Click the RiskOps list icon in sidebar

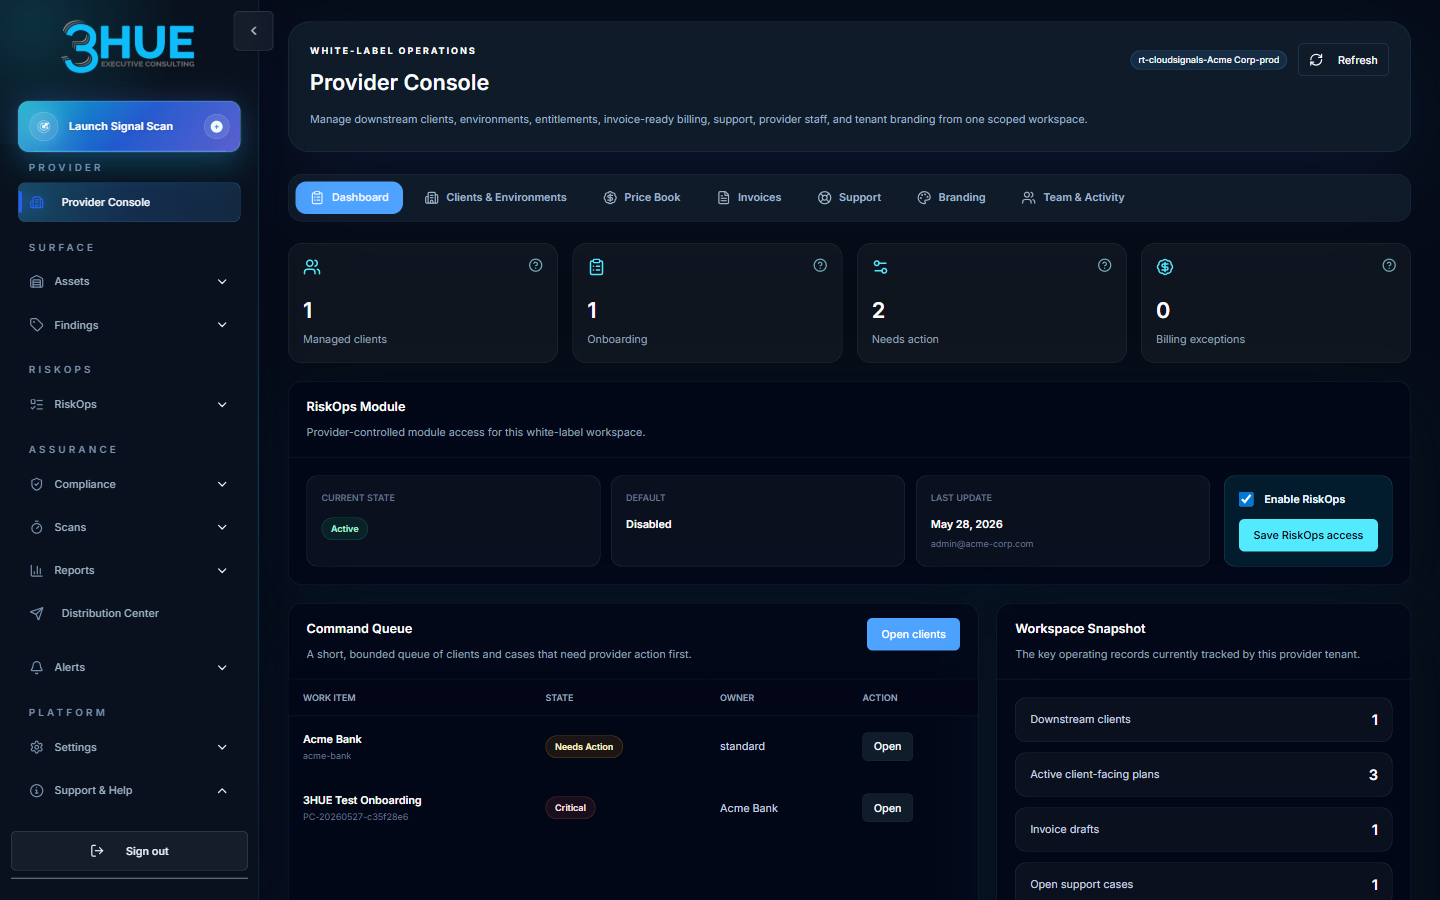[37, 405]
